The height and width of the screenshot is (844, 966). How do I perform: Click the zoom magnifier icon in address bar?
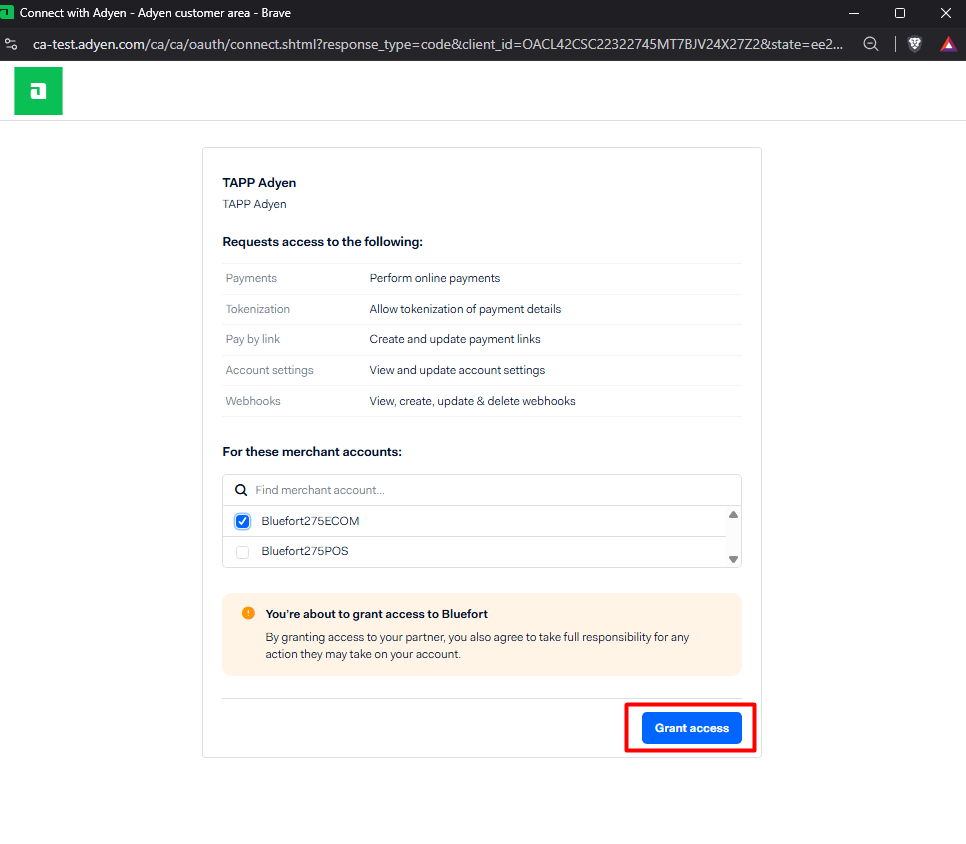tap(871, 44)
